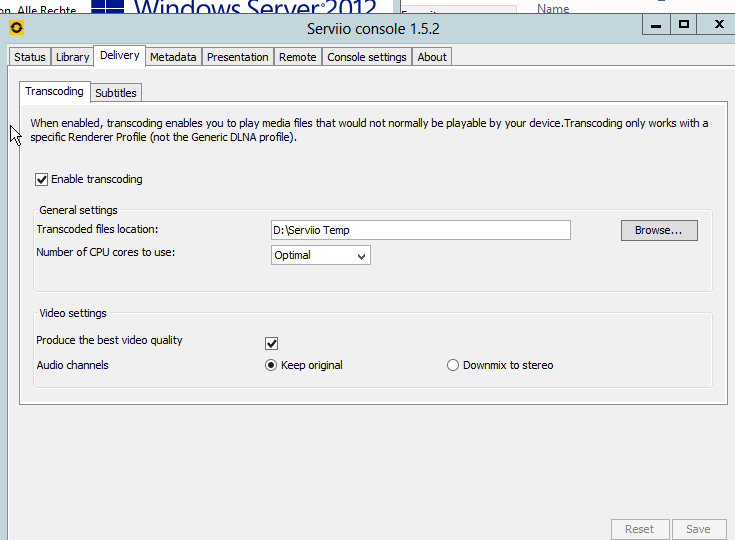Open the Metadata tab
The width and height of the screenshot is (735, 540).
(x=173, y=57)
